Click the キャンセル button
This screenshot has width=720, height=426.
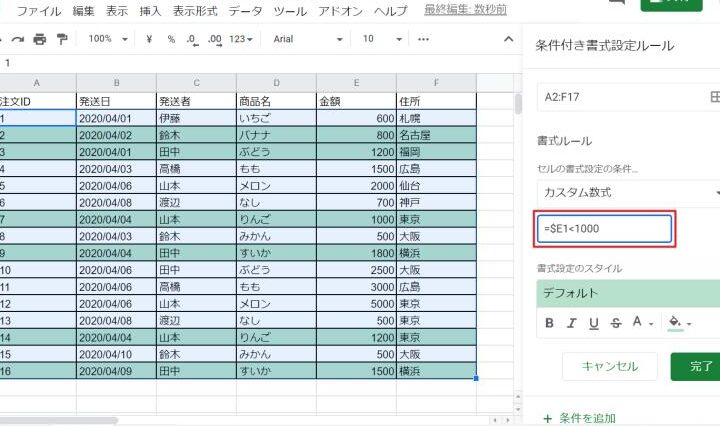(608, 366)
